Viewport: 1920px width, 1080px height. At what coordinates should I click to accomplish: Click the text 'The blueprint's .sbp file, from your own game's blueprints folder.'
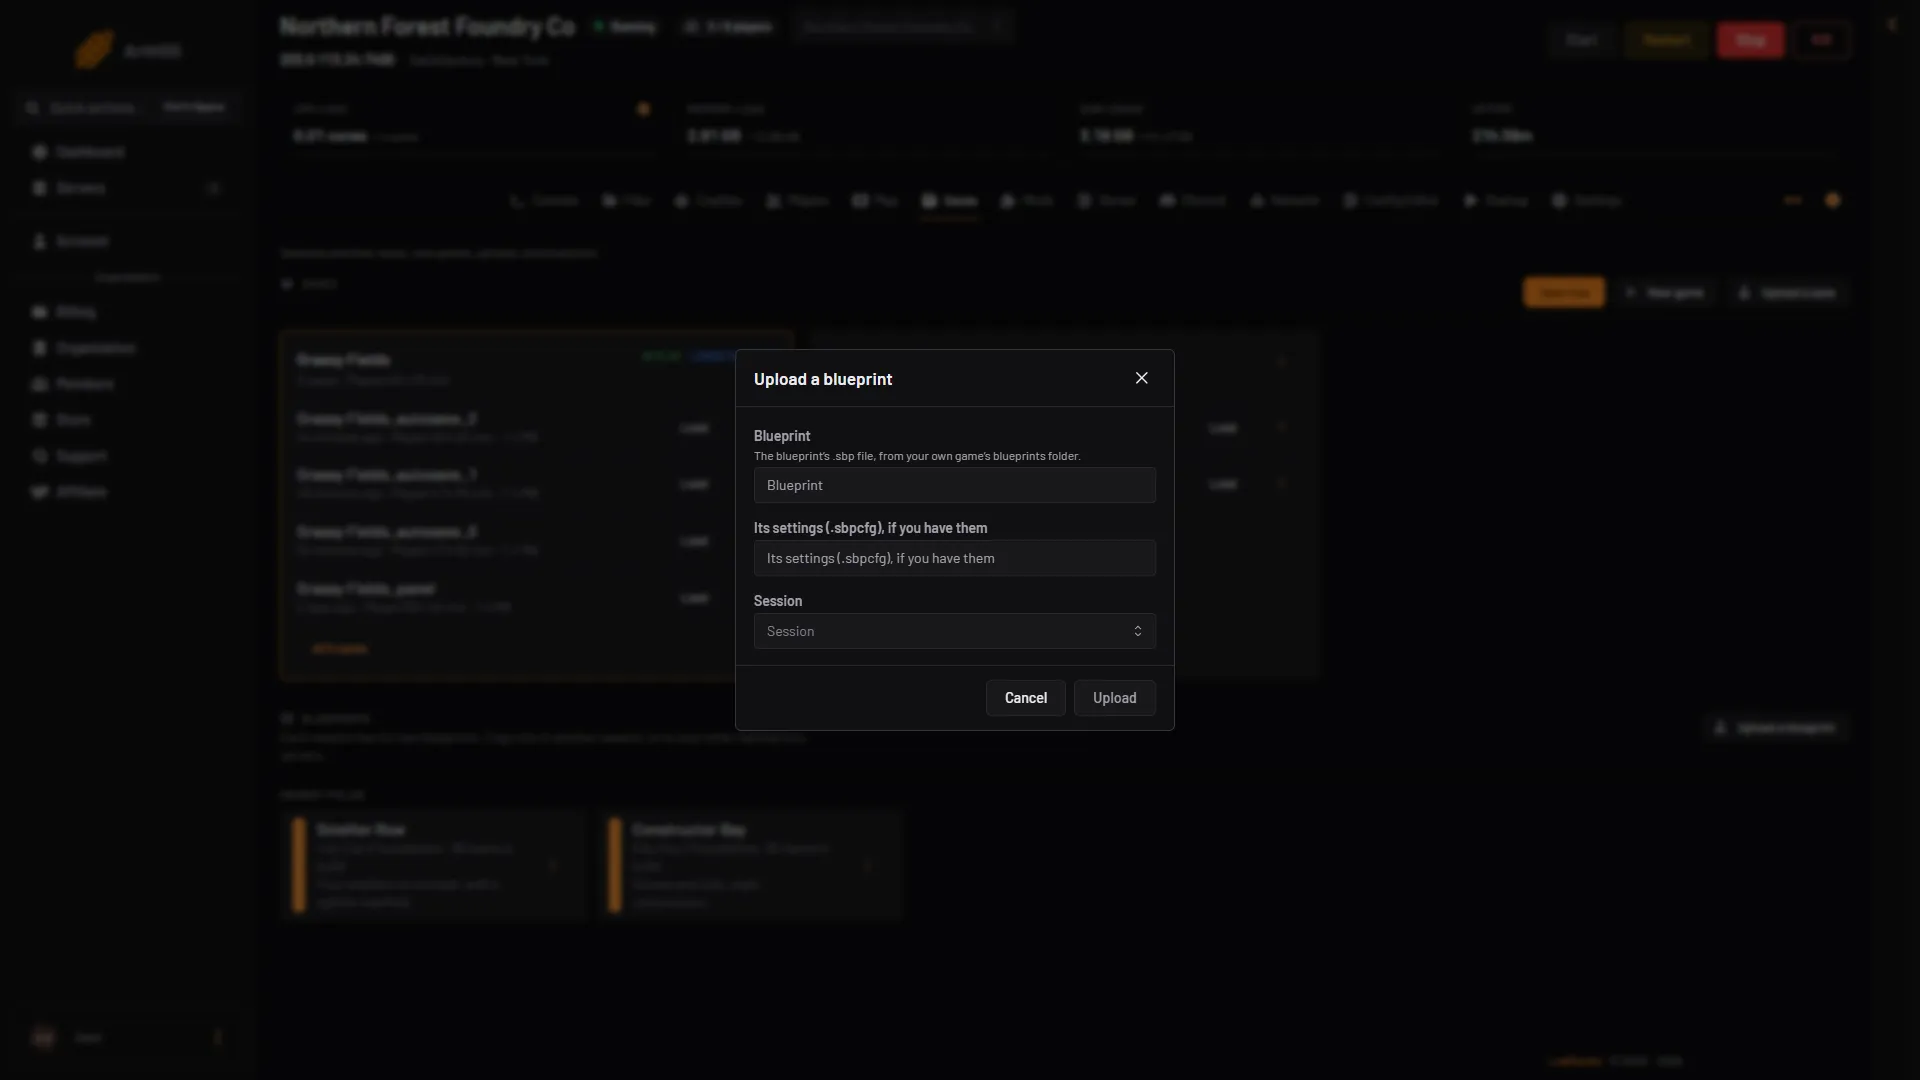click(917, 456)
